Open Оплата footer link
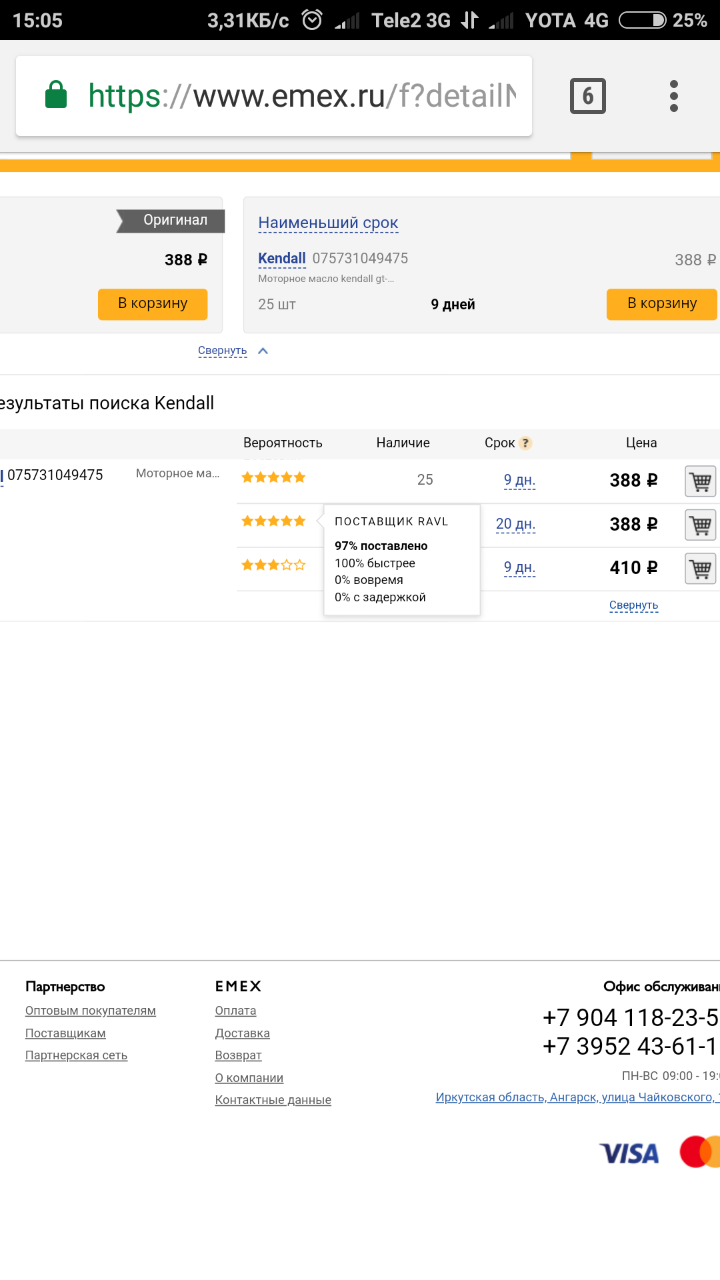This screenshot has height=1280, width=720. 236,1011
